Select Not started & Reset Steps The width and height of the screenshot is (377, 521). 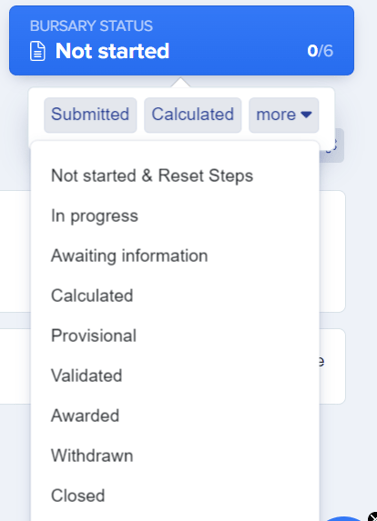point(152,176)
